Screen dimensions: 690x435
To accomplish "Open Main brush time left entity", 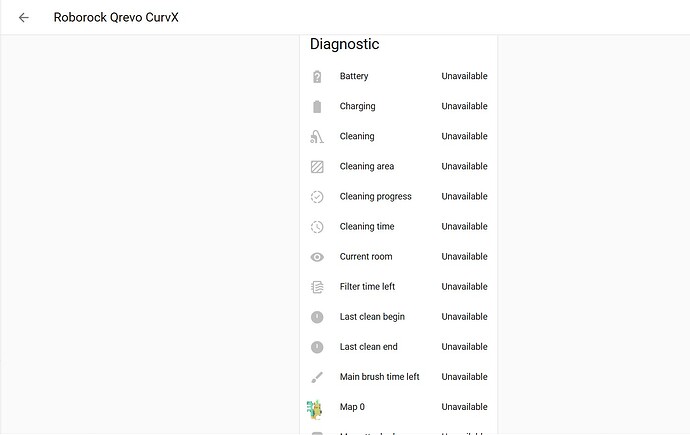I will point(379,377).
